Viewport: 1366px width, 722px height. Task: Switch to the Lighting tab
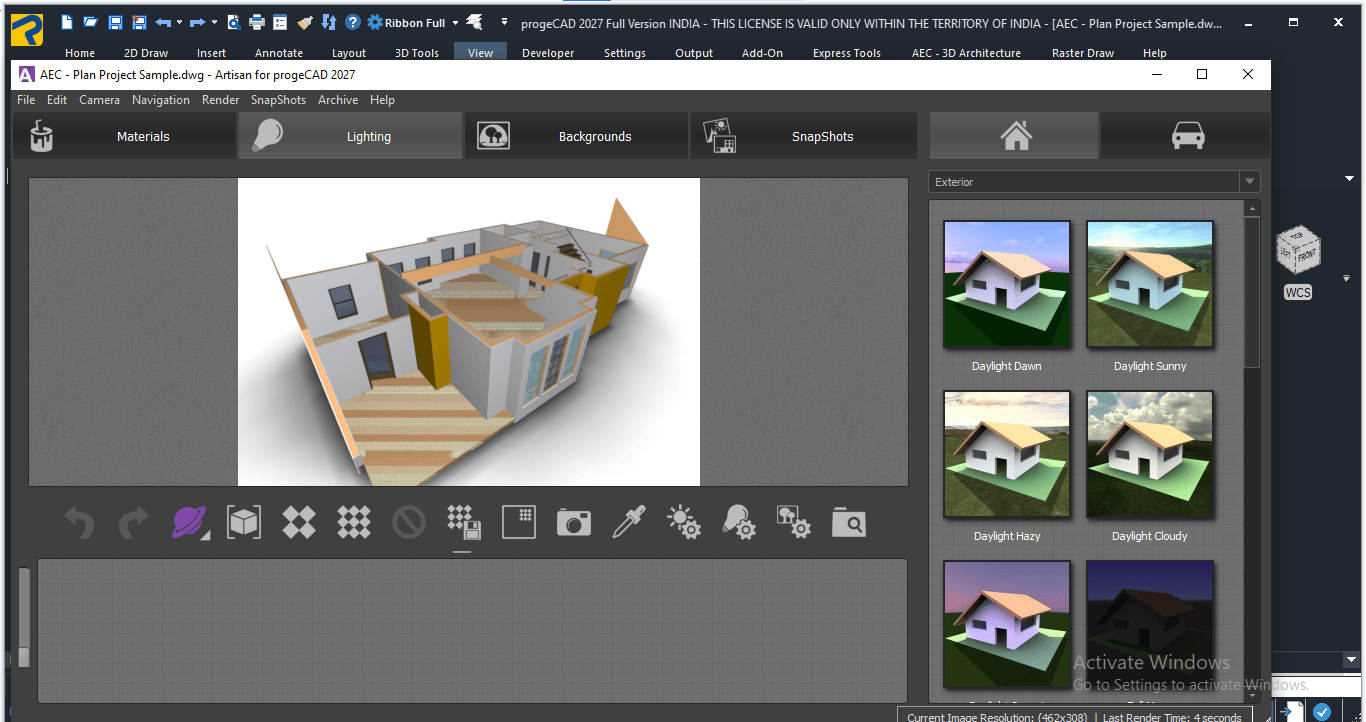pos(350,136)
